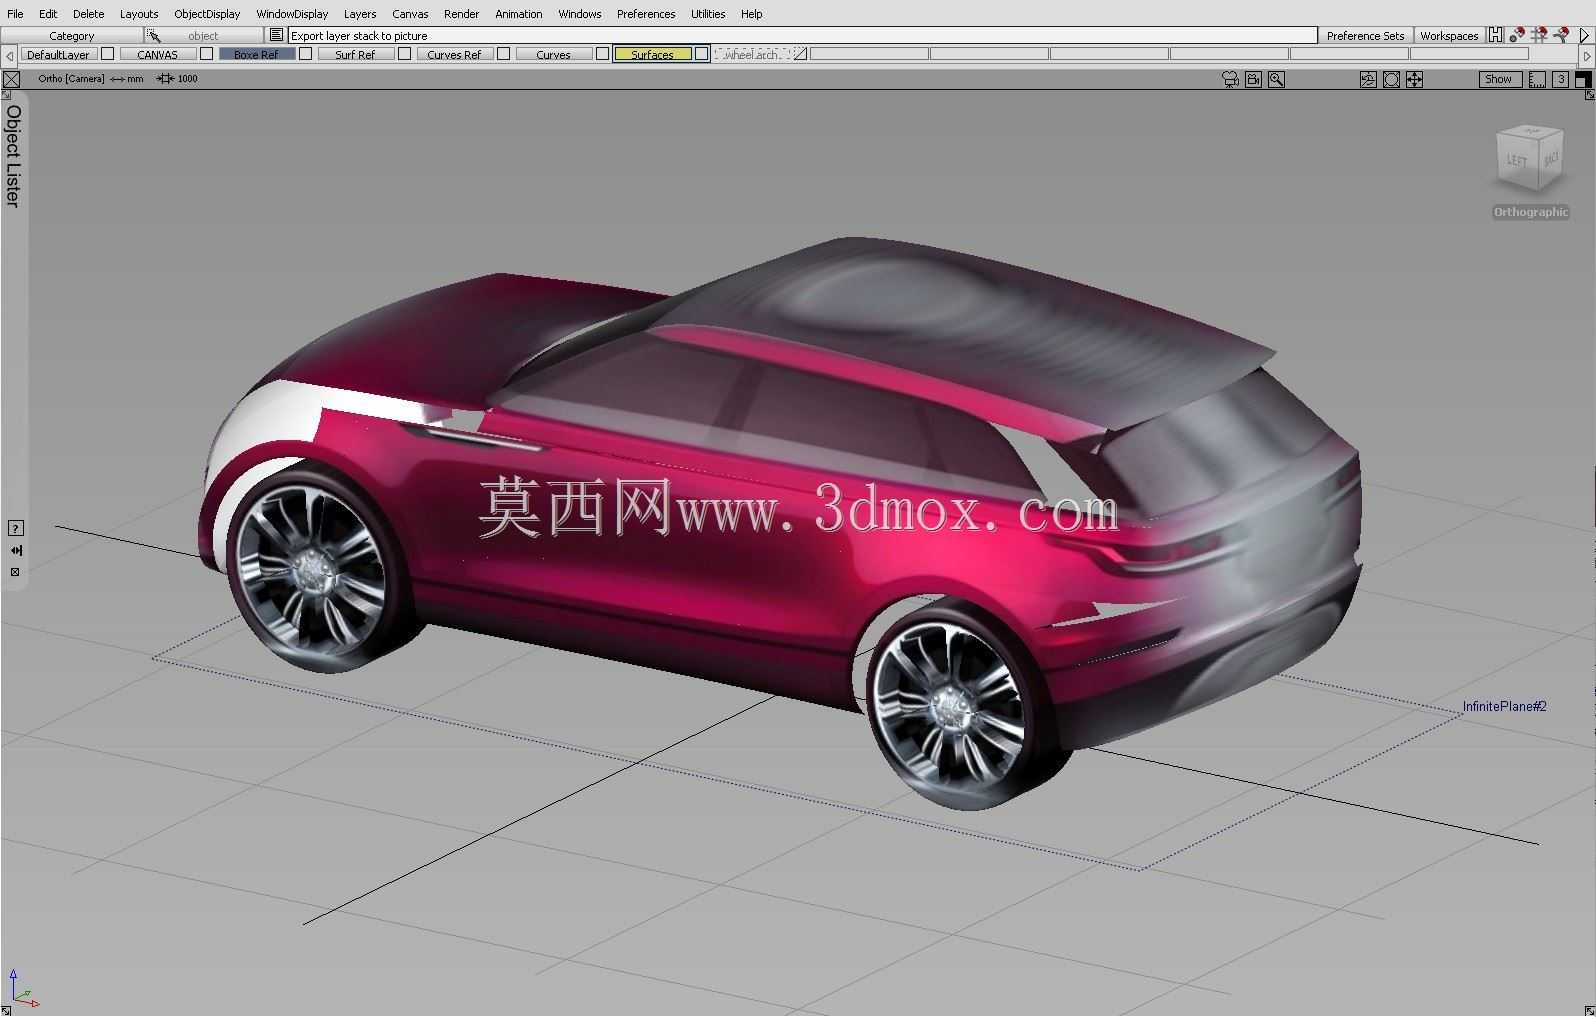Toggle visibility checkbox next to DefaultLayer
The height and width of the screenshot is (1017, 1596).
pos(108,54)
